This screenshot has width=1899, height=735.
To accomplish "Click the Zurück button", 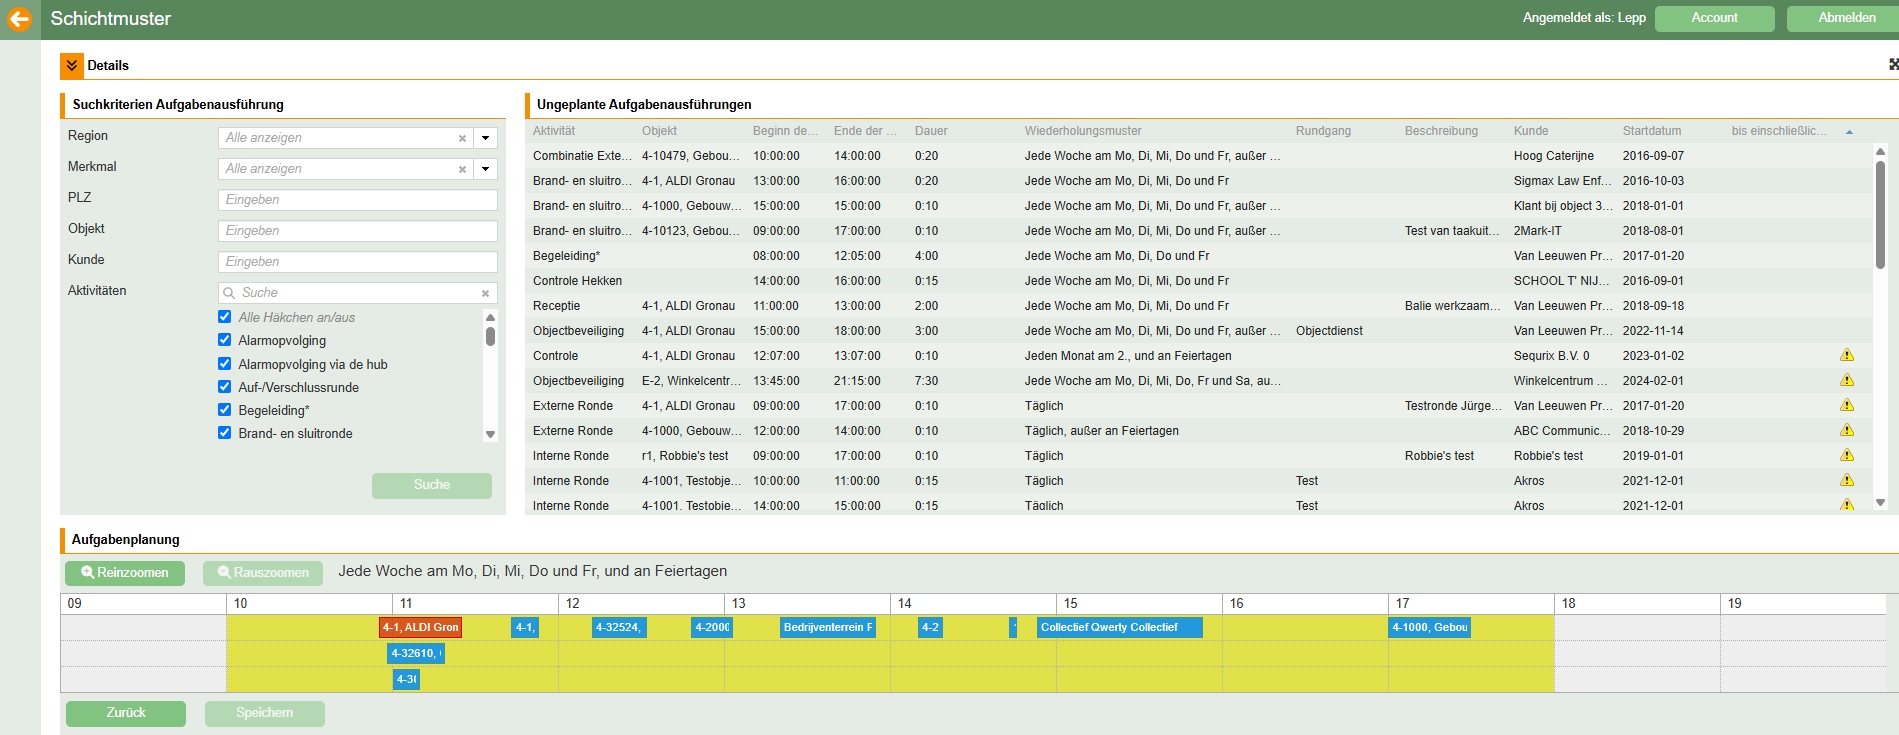I will 126,713.
